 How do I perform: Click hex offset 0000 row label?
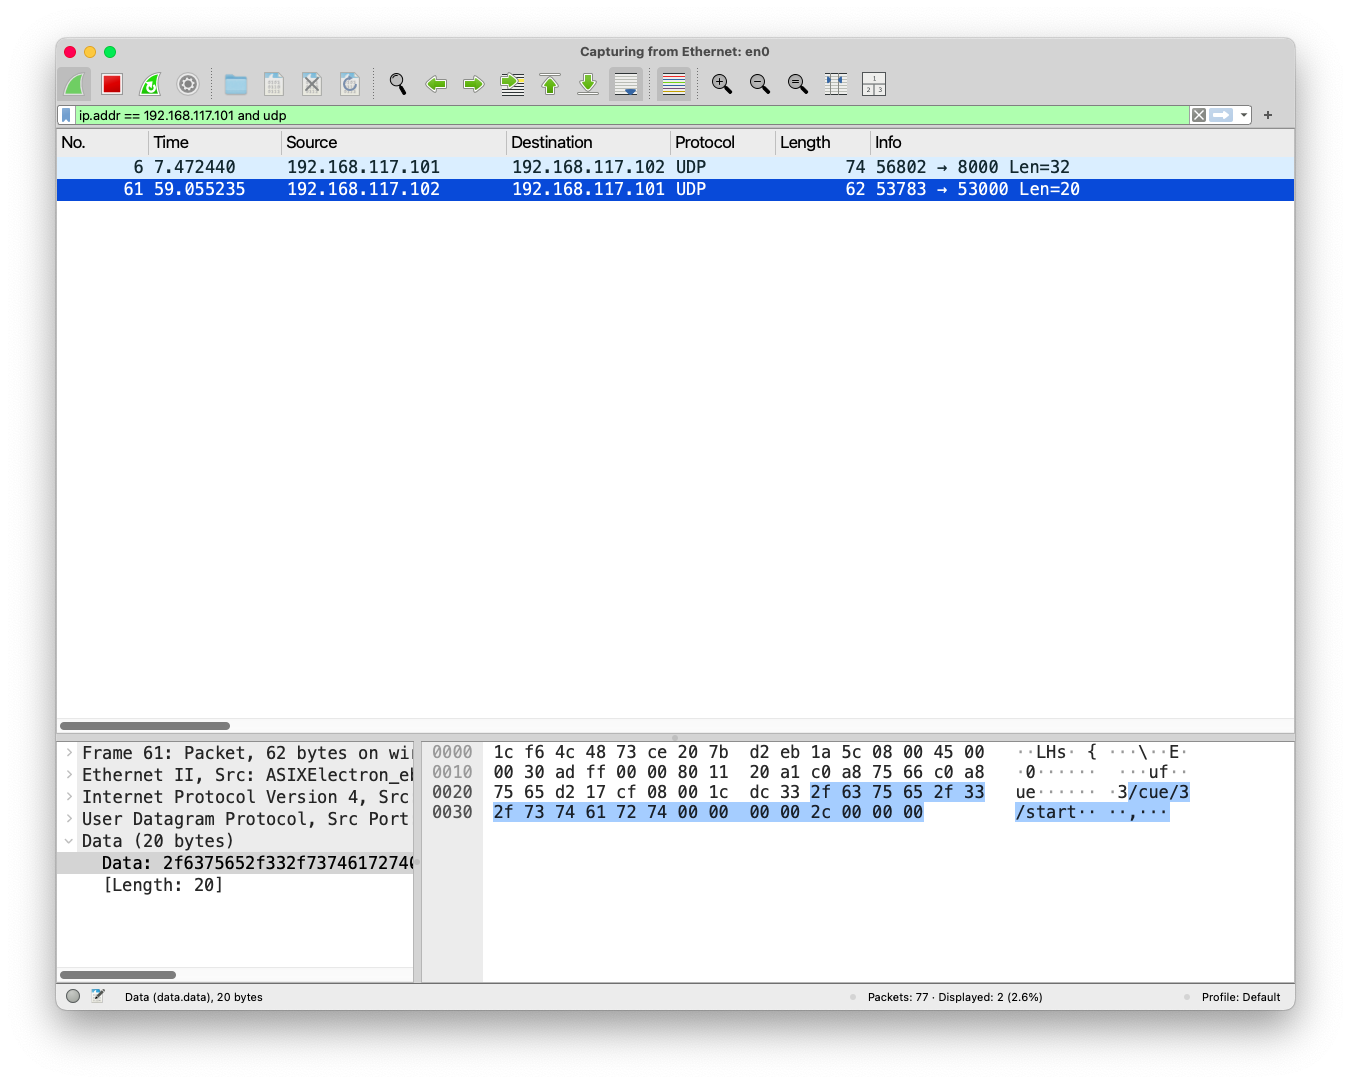452,752
